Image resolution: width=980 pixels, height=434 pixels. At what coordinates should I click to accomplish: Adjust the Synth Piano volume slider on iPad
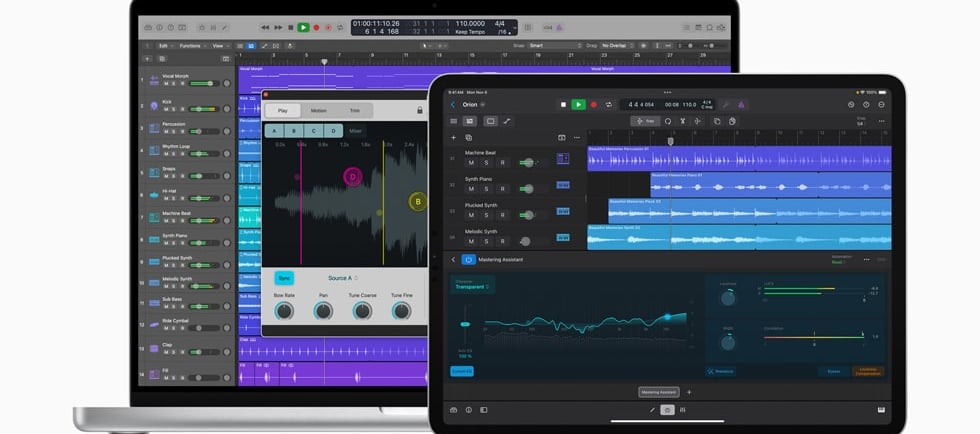[x=528, y=189]
